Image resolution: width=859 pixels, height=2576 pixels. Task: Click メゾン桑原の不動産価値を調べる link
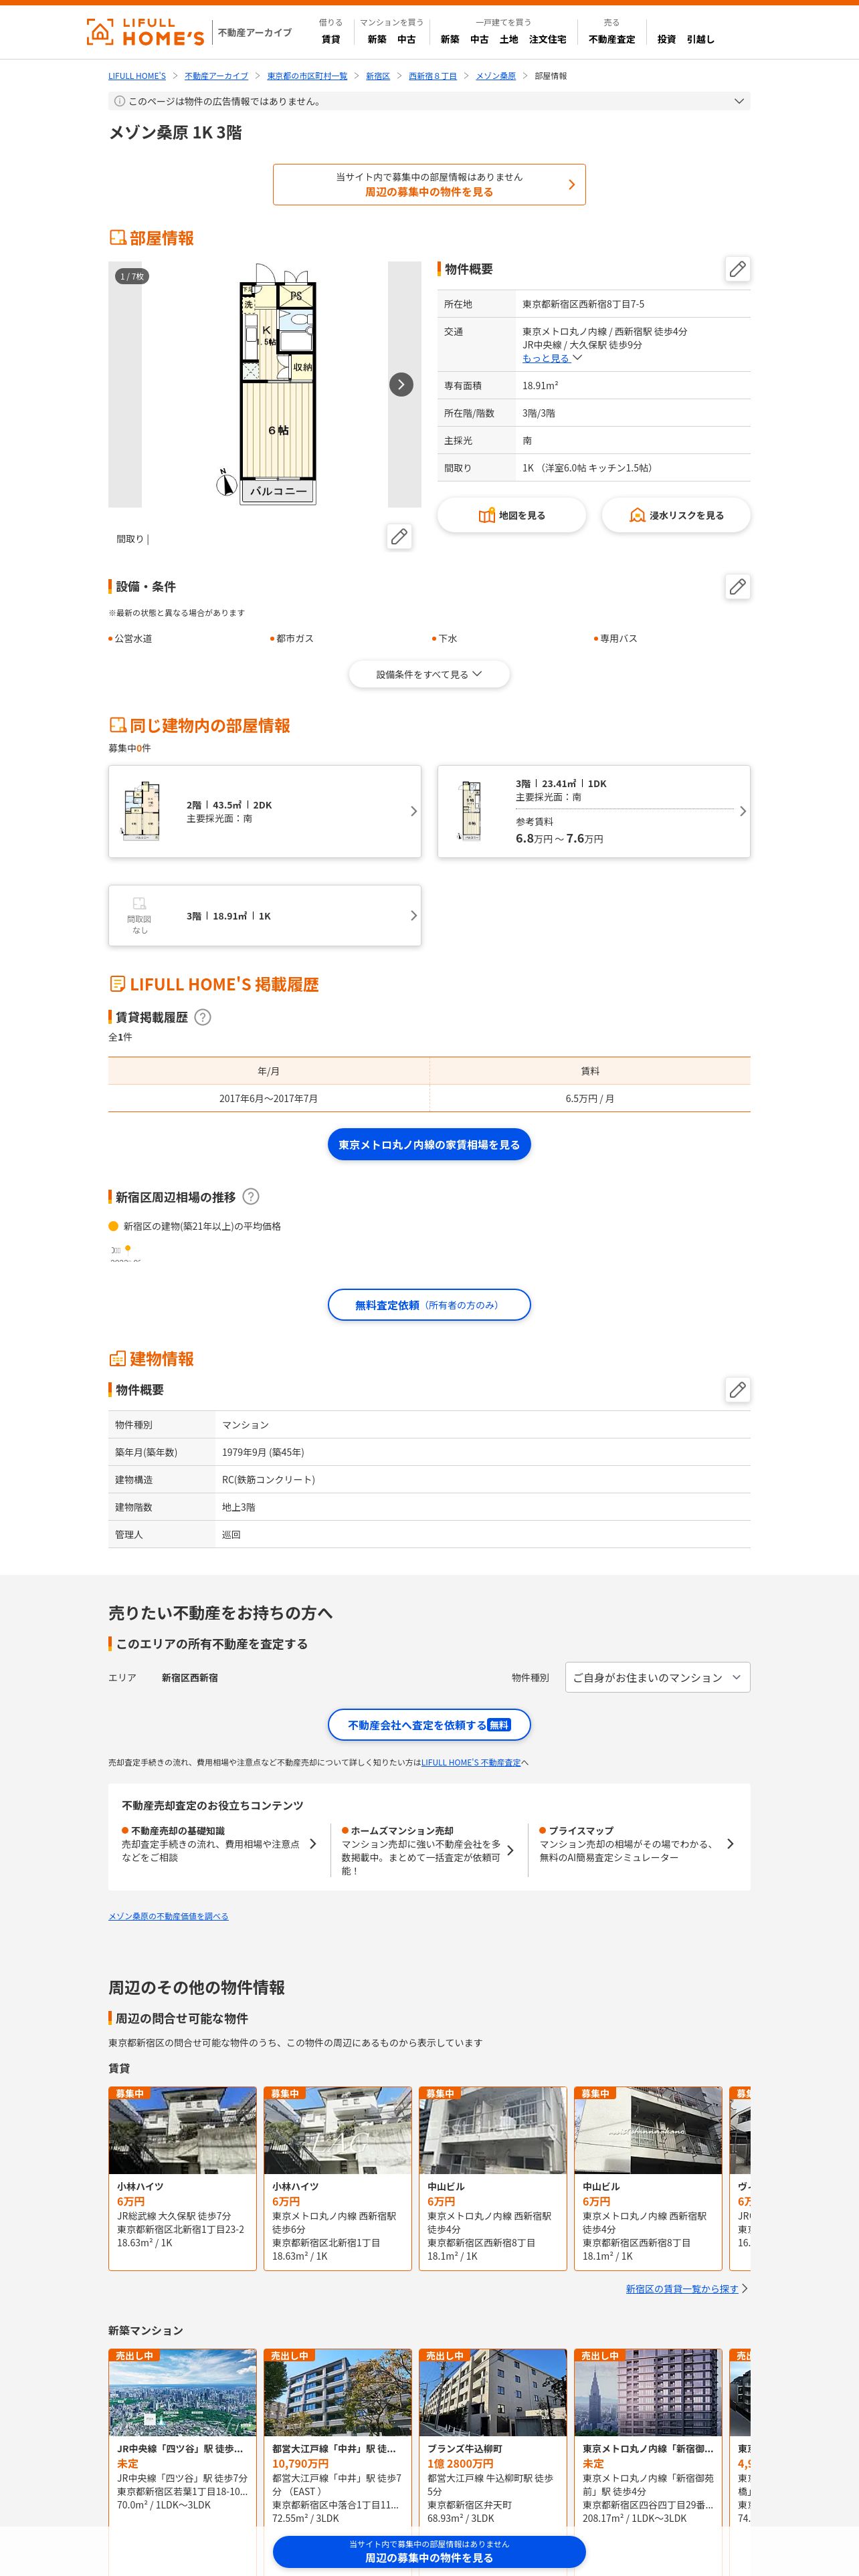[168, 1916]
